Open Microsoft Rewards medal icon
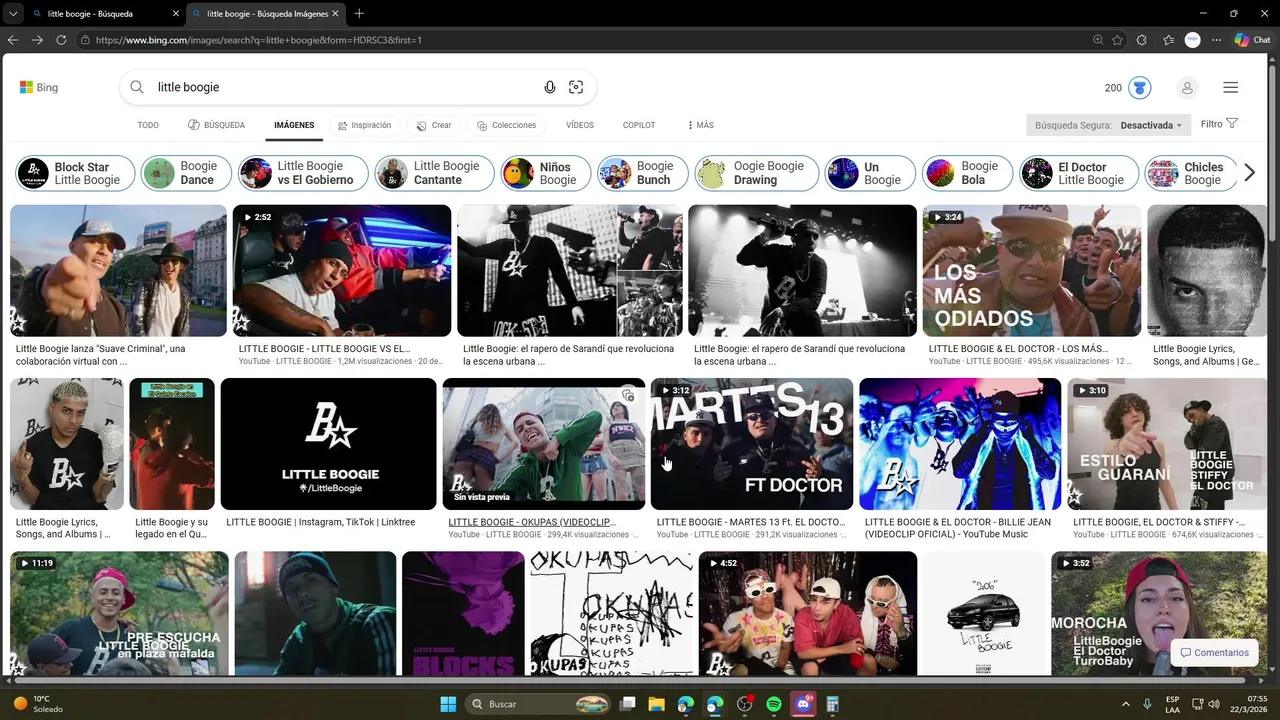Screen dimensions: 1280x720 (1139, 88)
